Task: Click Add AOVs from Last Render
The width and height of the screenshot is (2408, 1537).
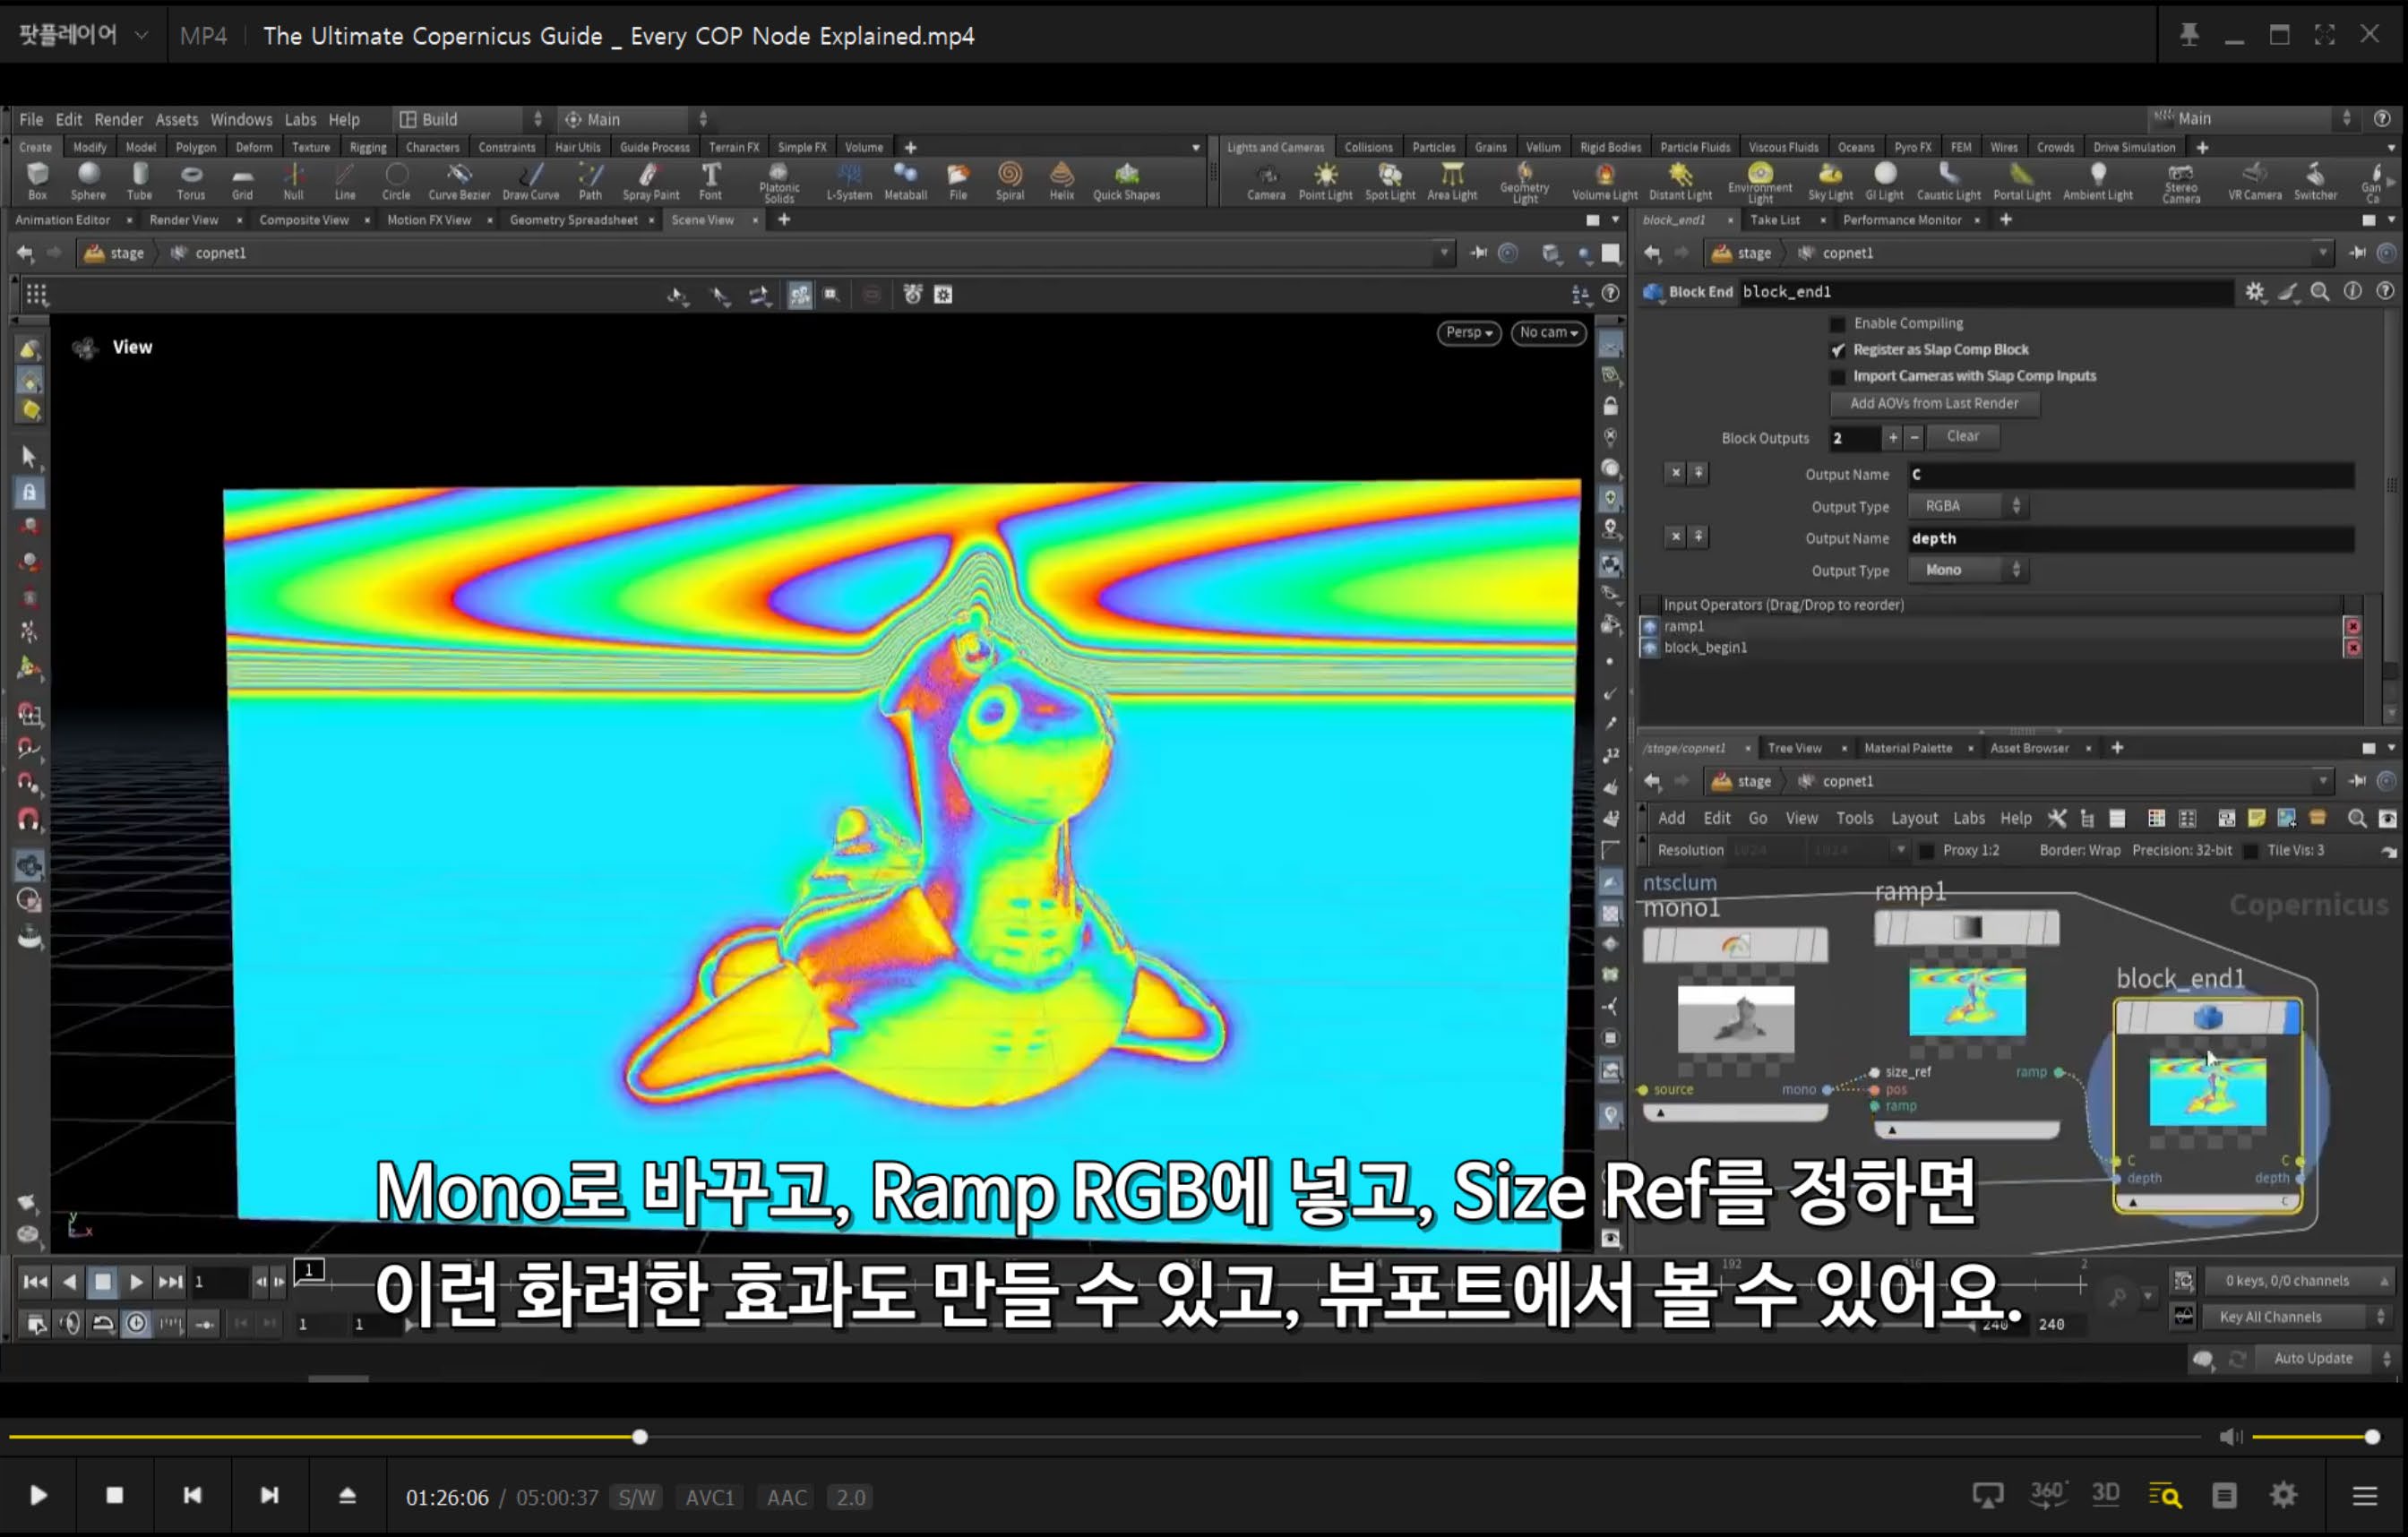Action: (x=1934, y=404)
